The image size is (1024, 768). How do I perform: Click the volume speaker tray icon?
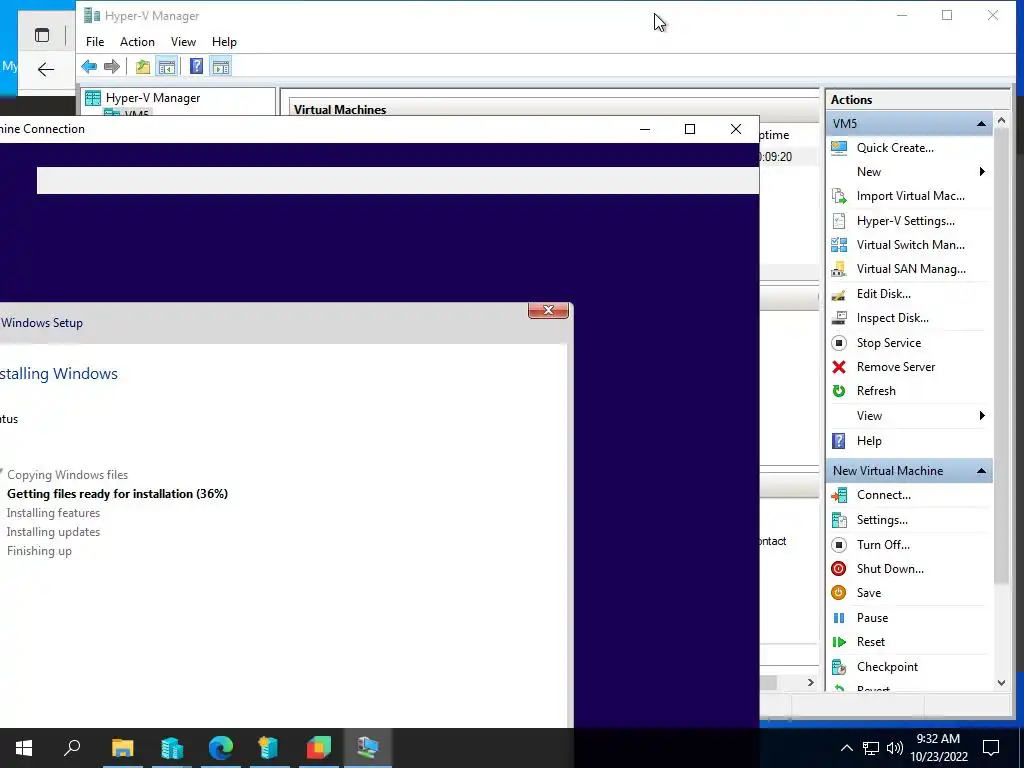pos(895,748)
